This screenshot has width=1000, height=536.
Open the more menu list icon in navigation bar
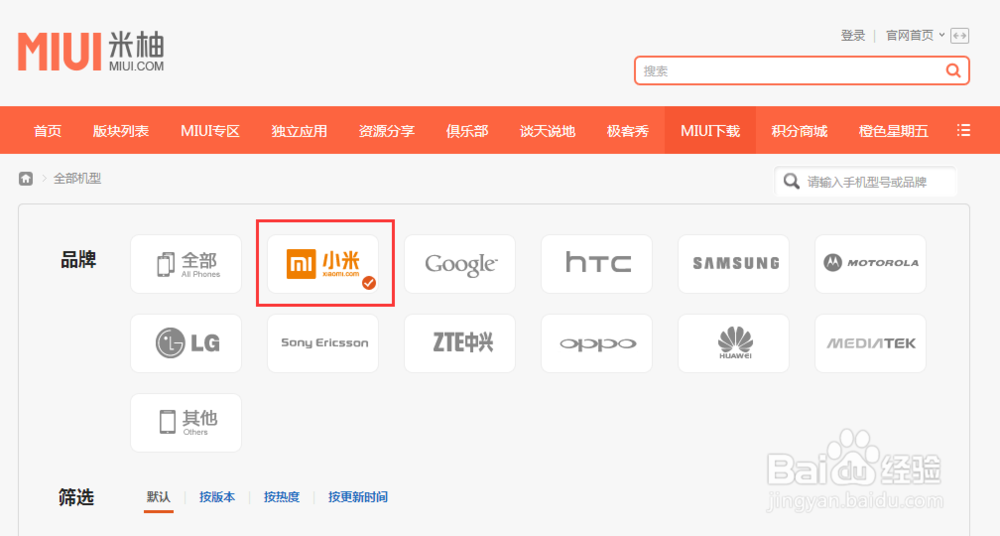pos(964,130)
